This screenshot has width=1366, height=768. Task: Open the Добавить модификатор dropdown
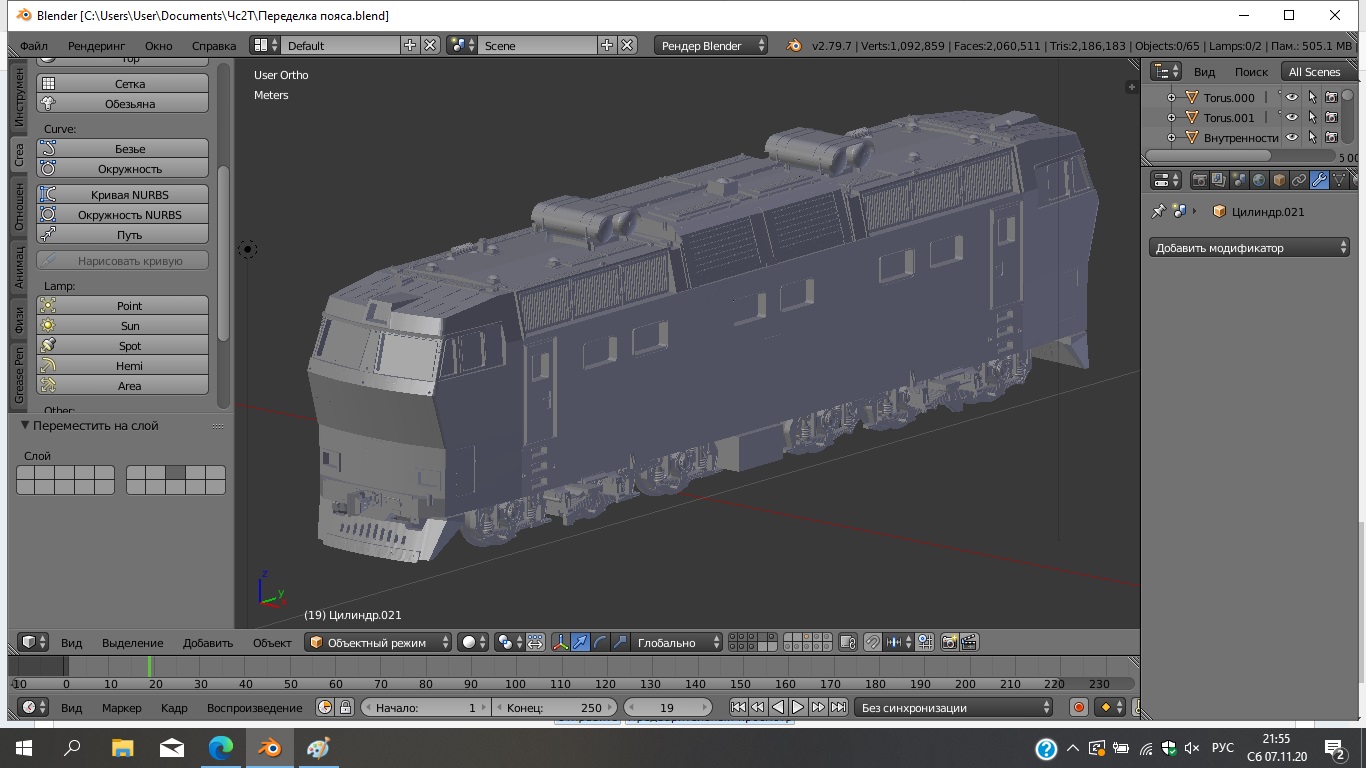[x=1249, y=247]
